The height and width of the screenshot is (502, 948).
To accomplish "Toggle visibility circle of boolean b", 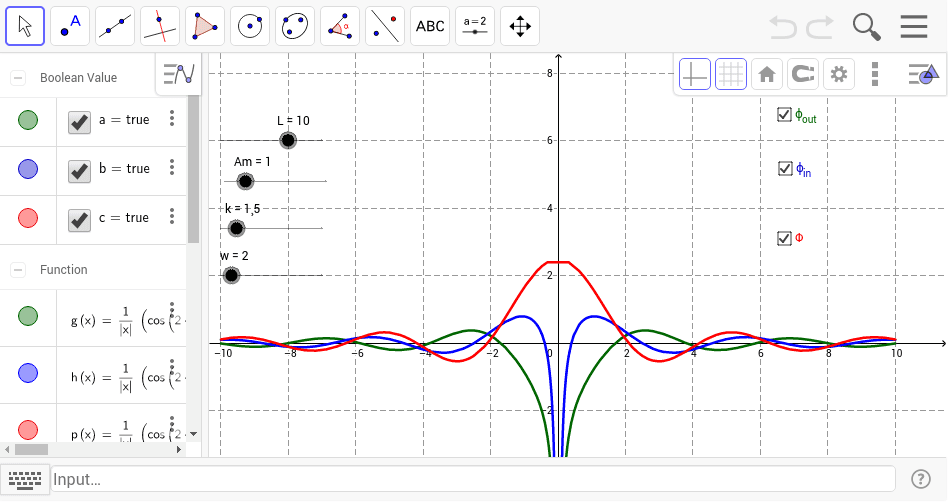I will tap(28, 169).
